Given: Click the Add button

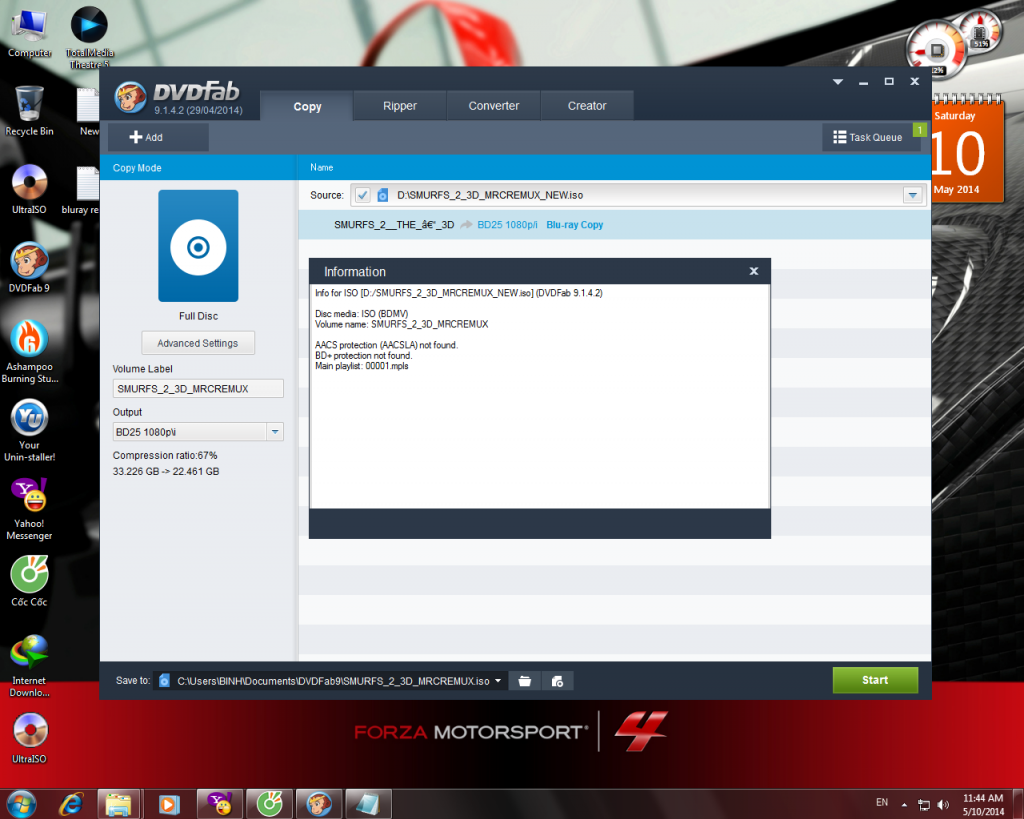Looking at the screenshot, I should tap(159, 137).
